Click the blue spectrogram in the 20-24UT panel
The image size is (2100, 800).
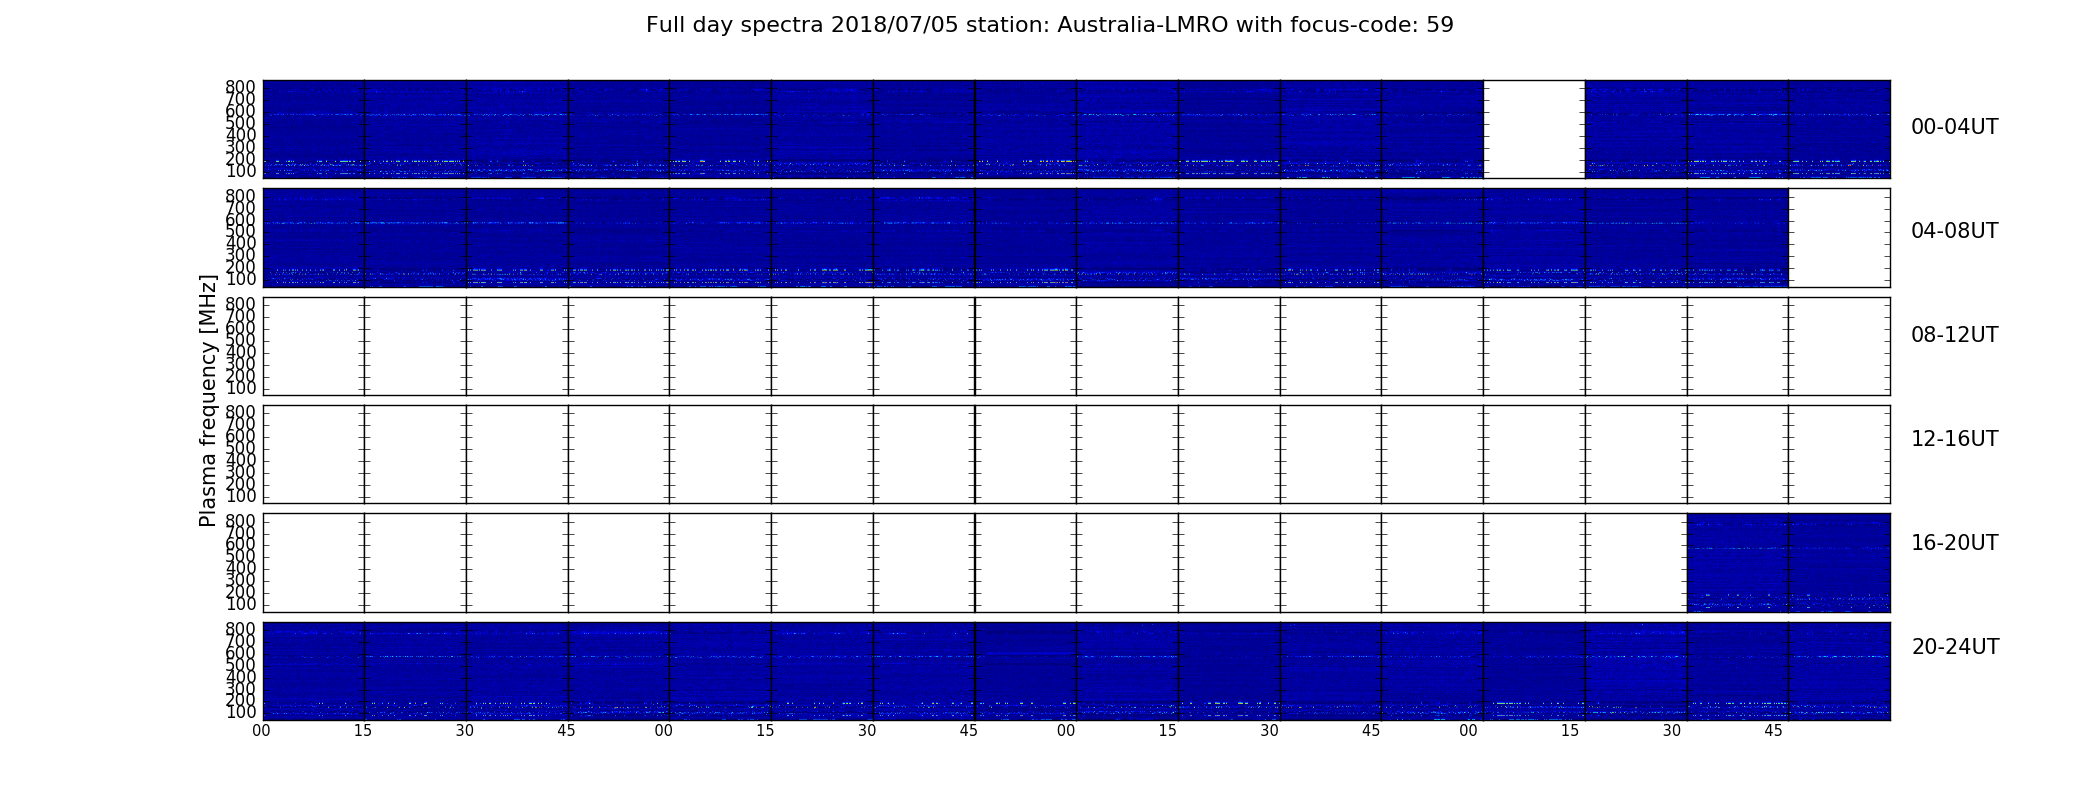click(1076, 671)
